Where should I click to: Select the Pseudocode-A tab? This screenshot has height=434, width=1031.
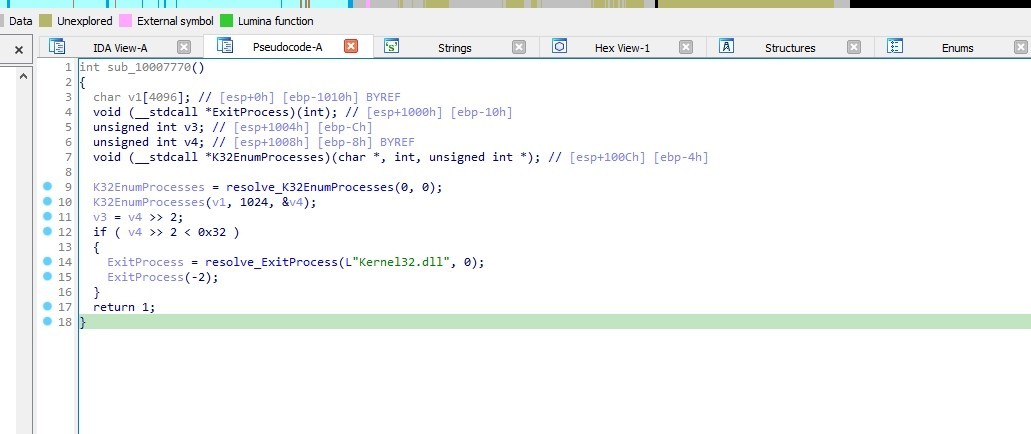point(287,47)
